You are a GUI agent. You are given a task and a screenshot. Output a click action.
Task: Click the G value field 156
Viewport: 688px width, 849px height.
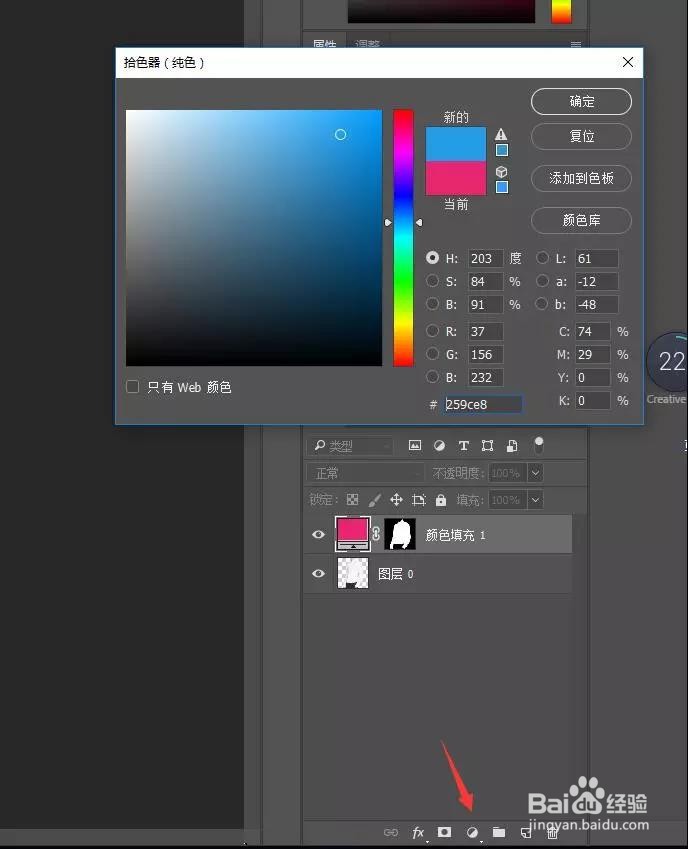click(485, 355)
